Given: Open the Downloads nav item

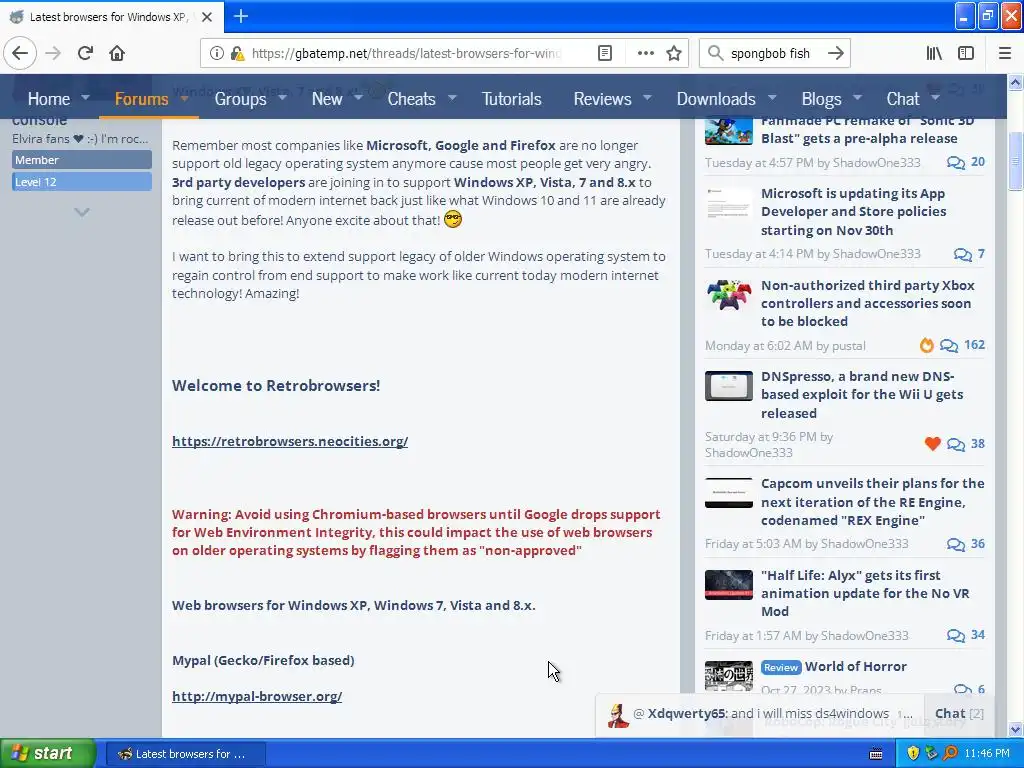Looking at the screenshot, I should [716, 99].
